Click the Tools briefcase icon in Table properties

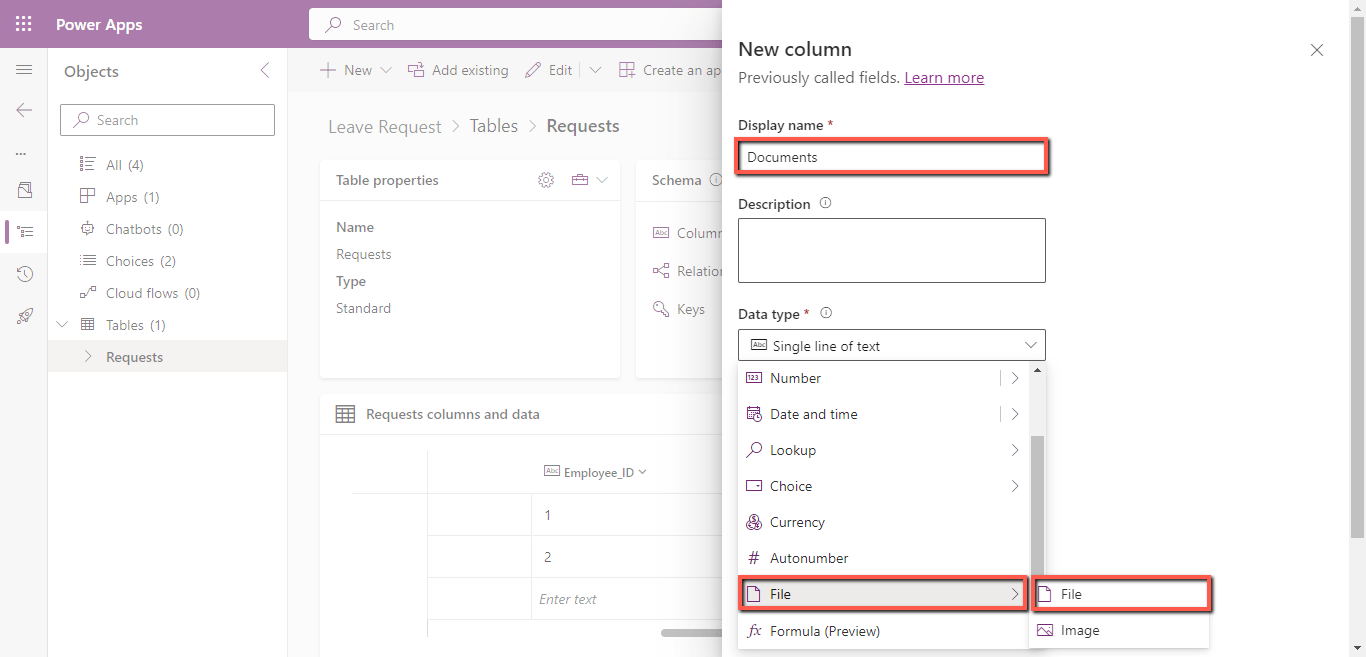click(x=580, y=180)
